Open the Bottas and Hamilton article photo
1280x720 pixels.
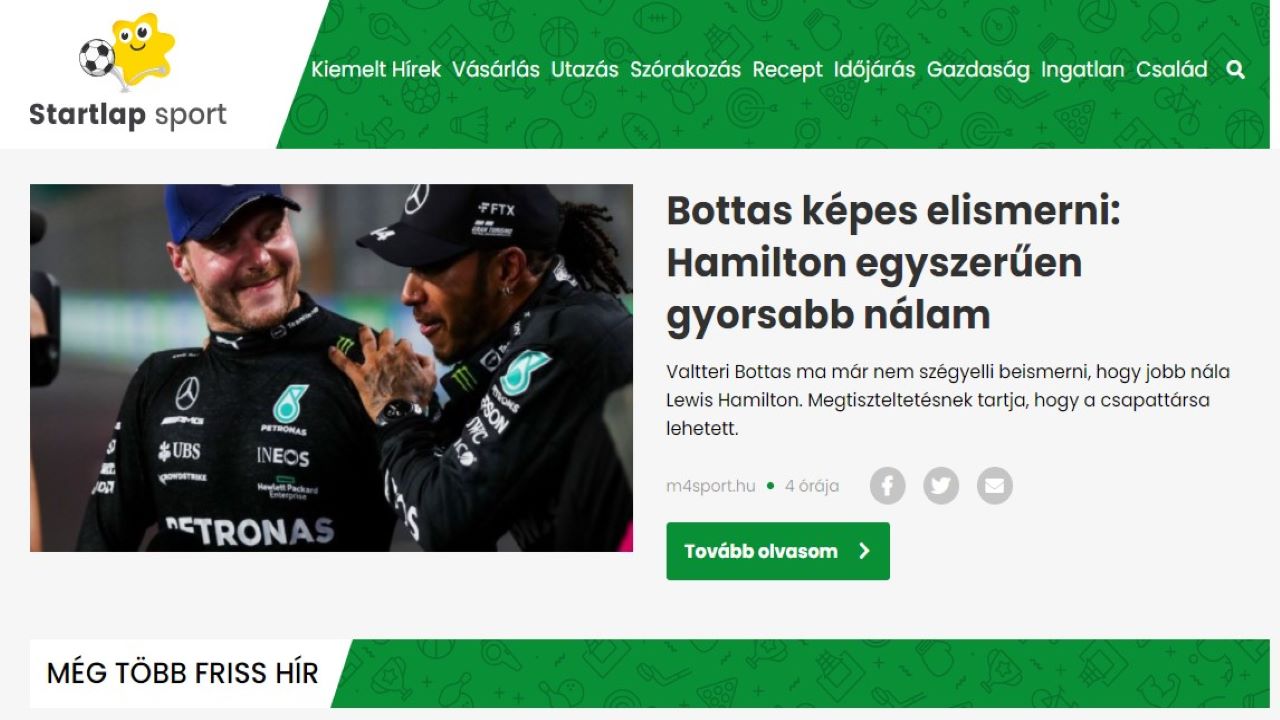coord(331,368)
